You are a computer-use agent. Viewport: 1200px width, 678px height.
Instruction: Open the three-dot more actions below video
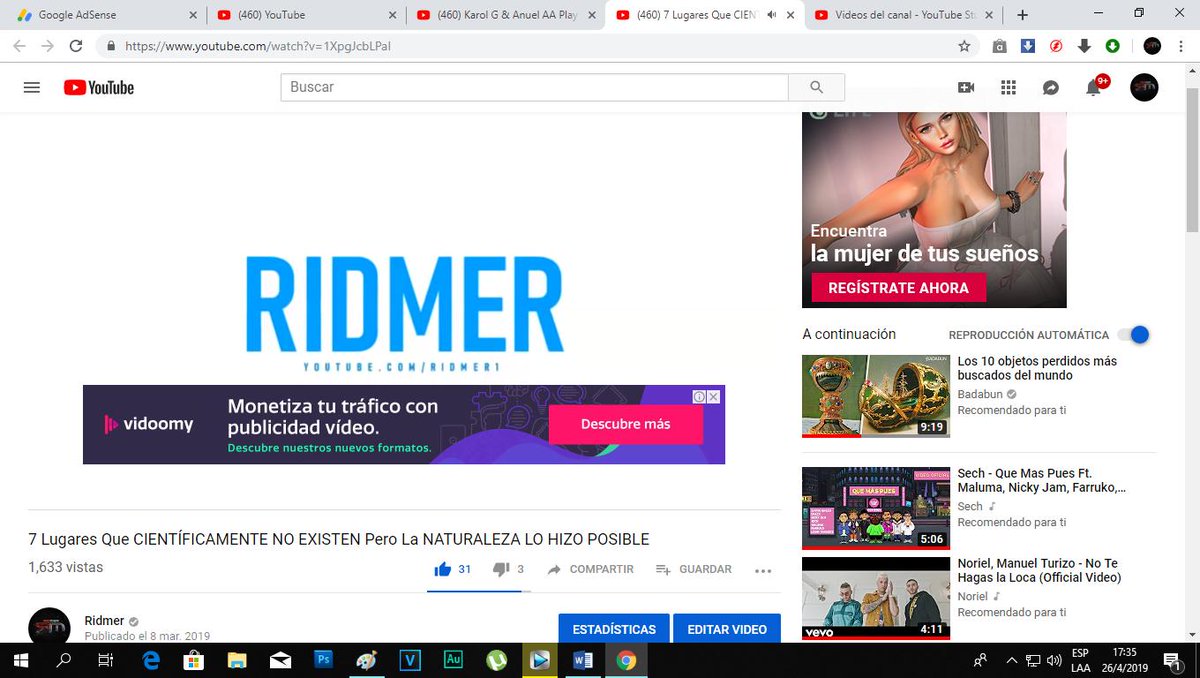(x=763, y=570)
